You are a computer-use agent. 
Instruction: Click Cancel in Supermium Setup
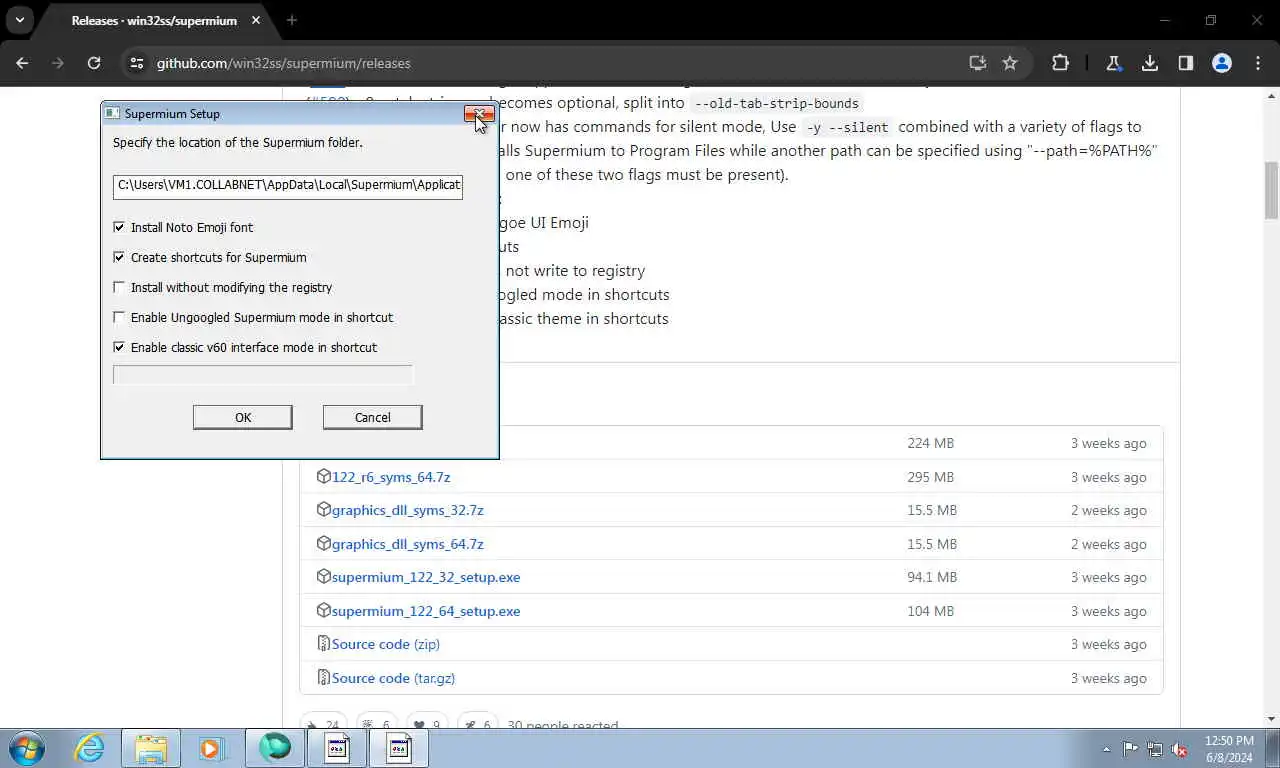(373, 417)
